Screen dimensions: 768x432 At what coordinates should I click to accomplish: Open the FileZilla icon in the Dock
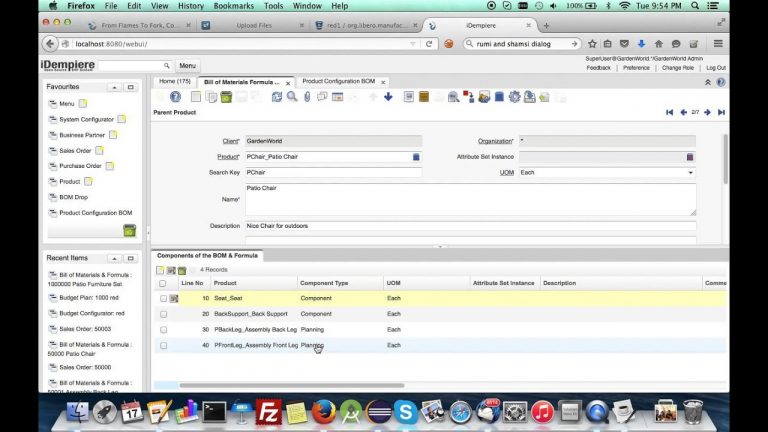click(268, 411)
